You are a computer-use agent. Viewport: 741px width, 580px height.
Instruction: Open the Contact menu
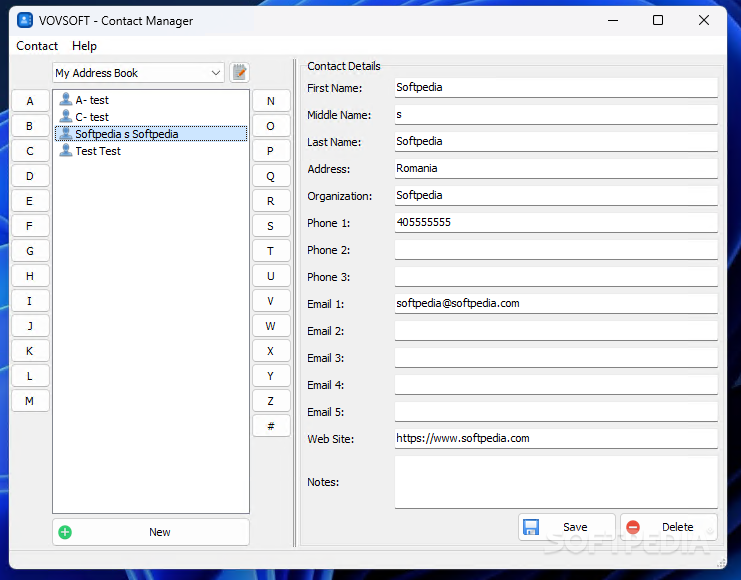point(37,46)
